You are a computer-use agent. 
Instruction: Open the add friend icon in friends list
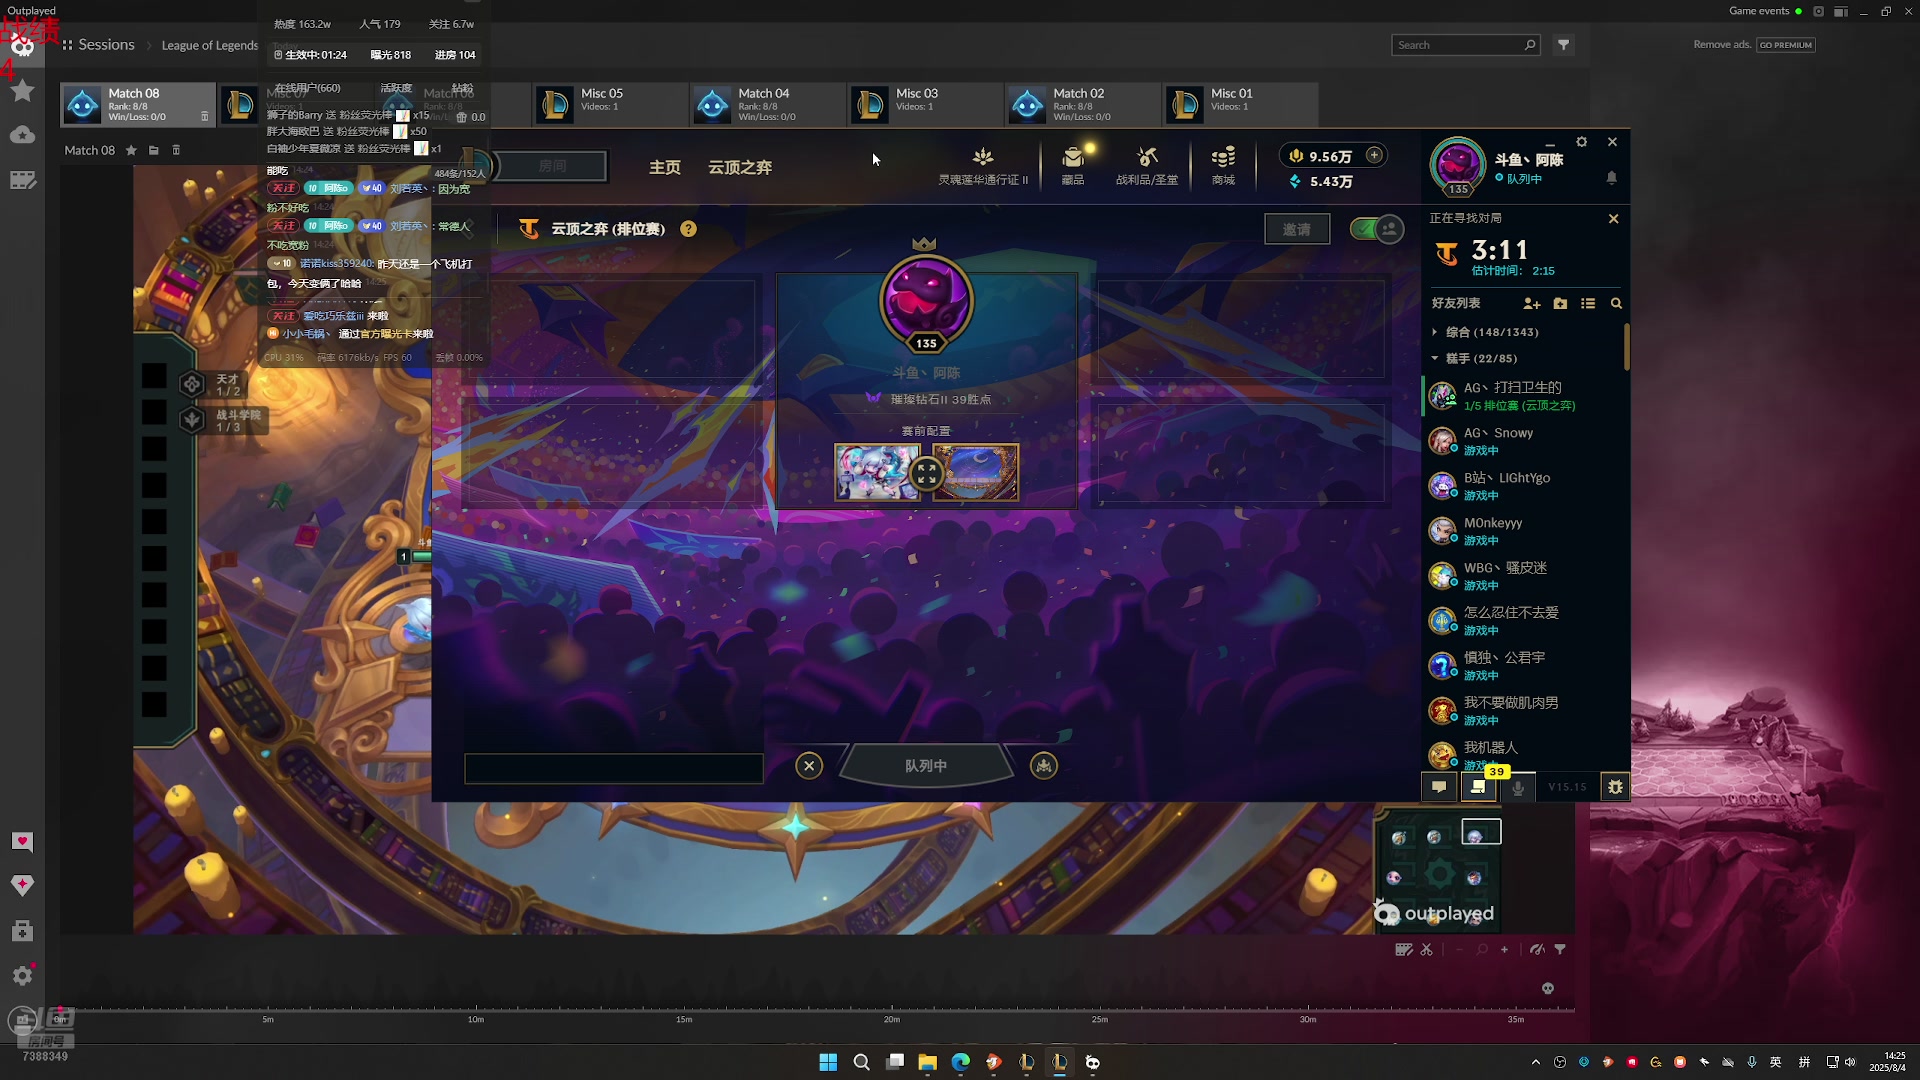click(1532, 303)
